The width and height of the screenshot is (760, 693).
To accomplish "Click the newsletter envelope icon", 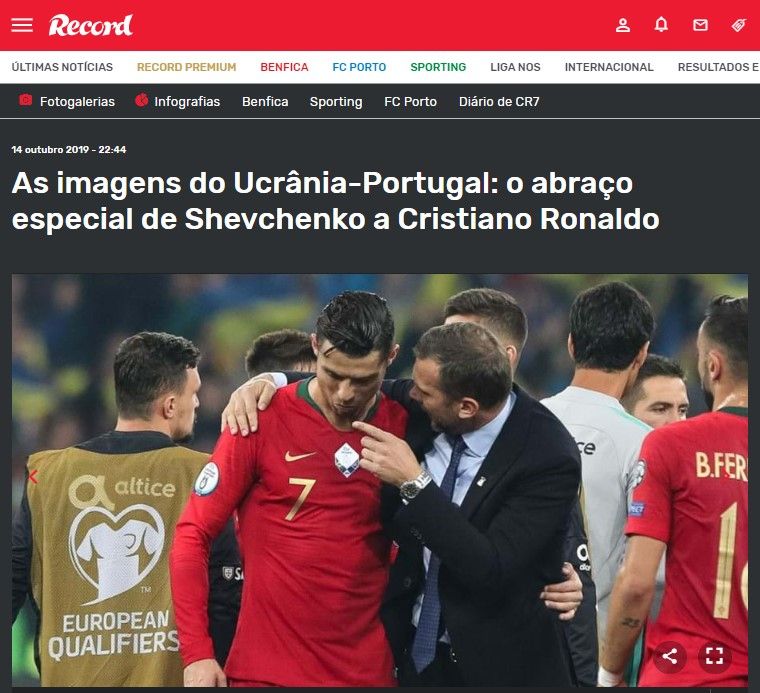I will tap(700, 25).
